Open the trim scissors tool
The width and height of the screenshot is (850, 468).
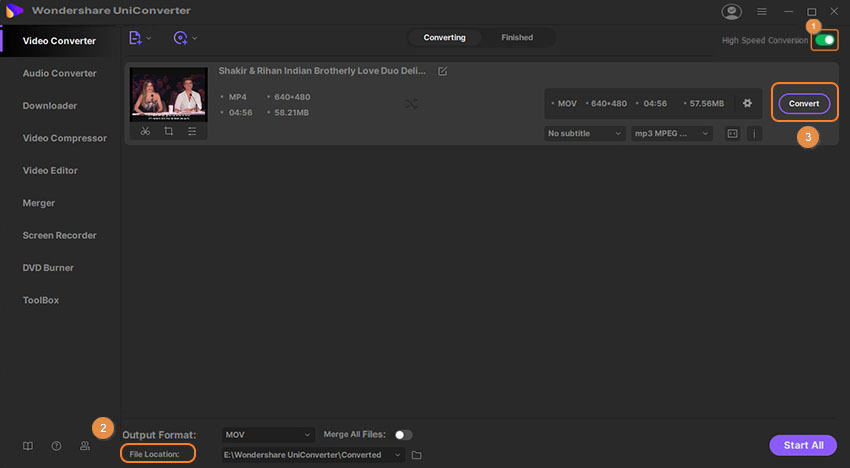coord(145,131)
